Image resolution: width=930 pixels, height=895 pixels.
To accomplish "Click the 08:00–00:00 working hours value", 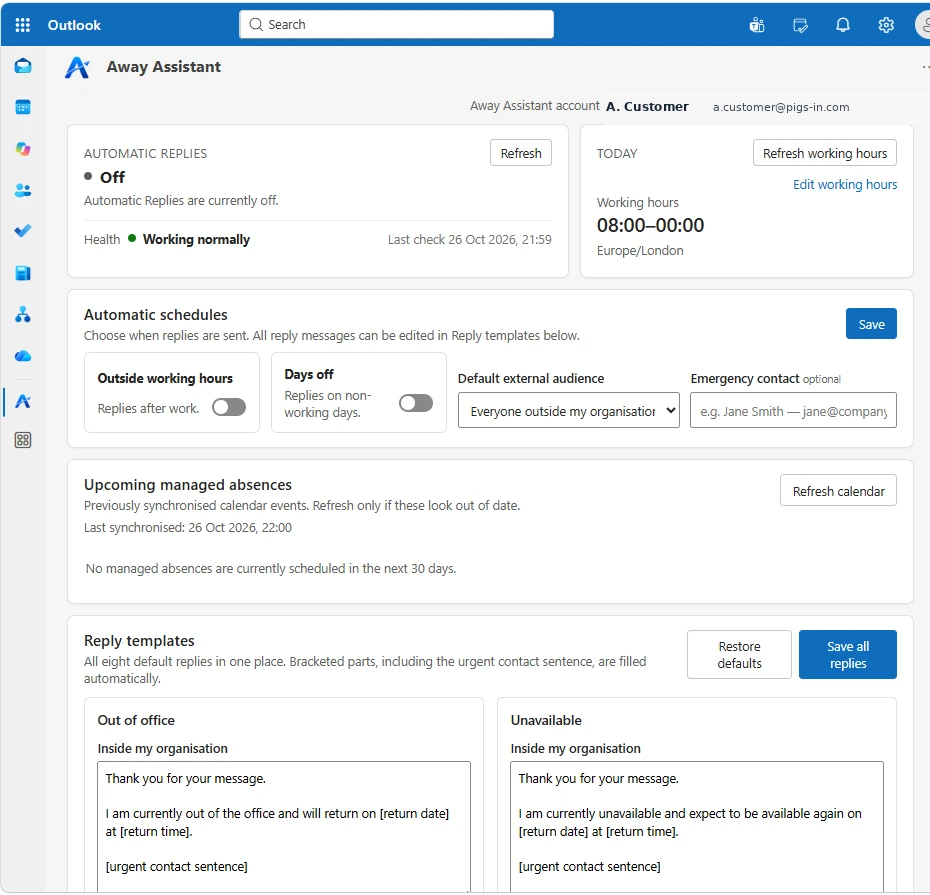I will (x=650, y=225).
